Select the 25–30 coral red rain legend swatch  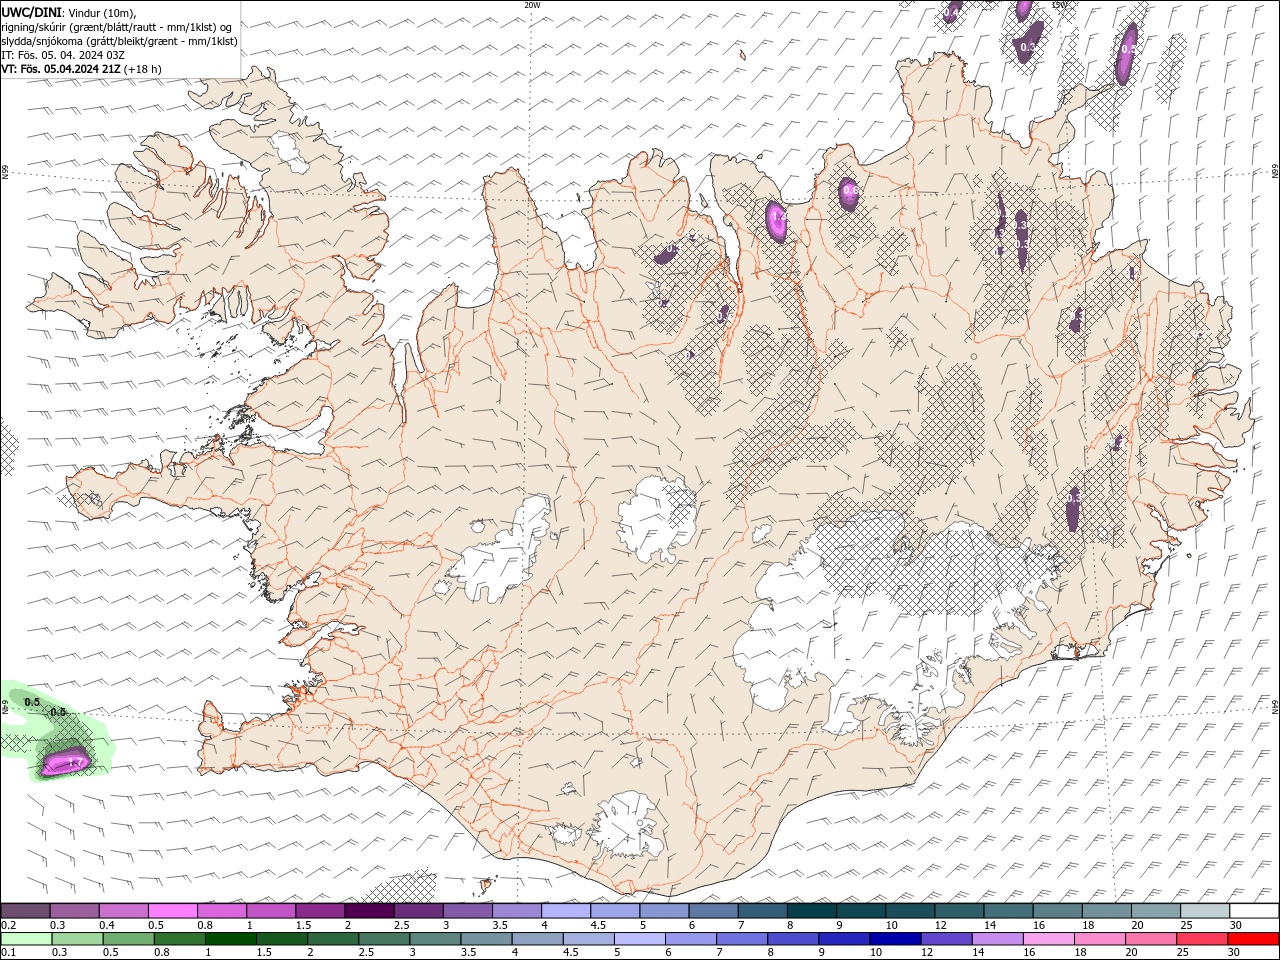point(1202,939)
